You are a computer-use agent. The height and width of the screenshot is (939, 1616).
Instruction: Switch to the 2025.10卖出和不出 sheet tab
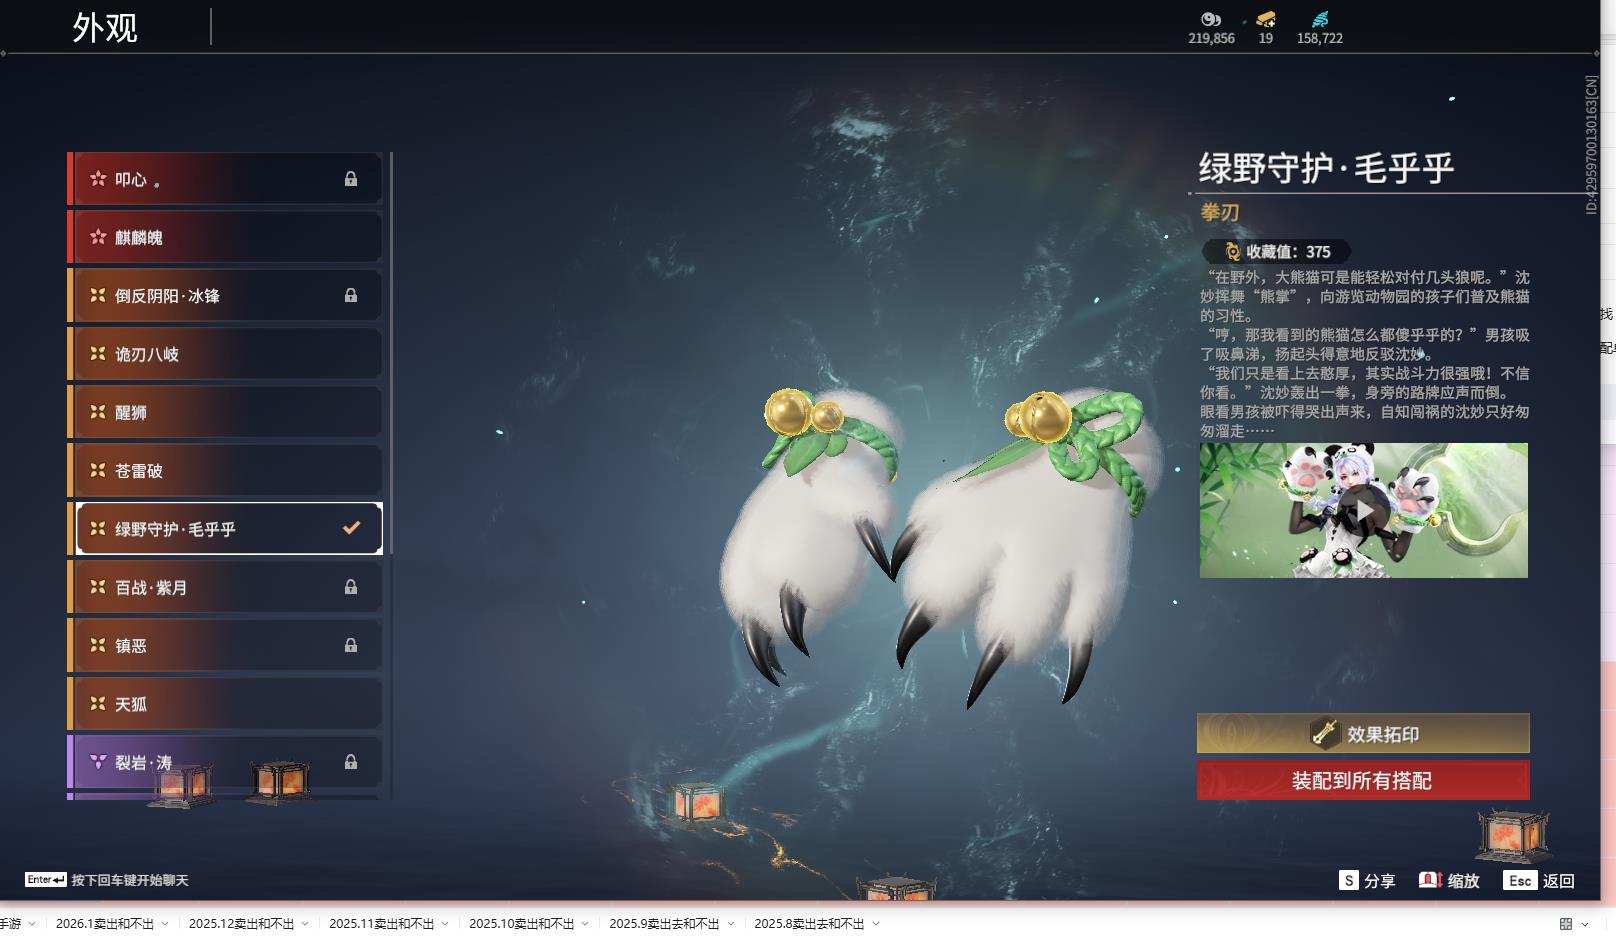point(522,924)
